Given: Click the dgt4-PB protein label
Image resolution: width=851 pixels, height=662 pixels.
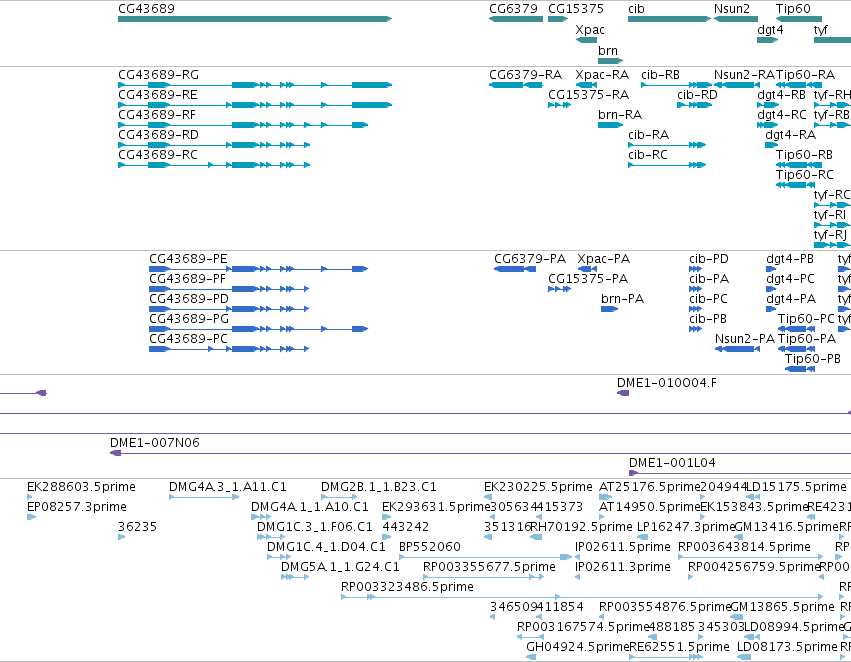Looking at the screenshot, I should tap(790, 259).
